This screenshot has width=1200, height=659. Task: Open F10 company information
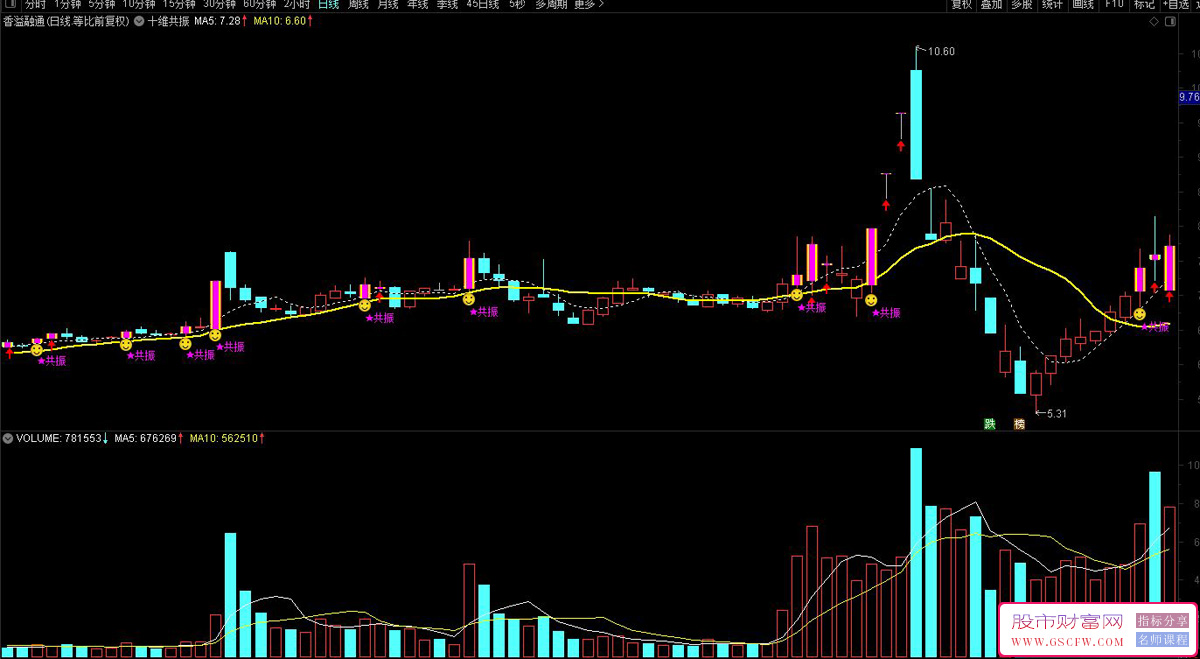[x=1113, y=4]
